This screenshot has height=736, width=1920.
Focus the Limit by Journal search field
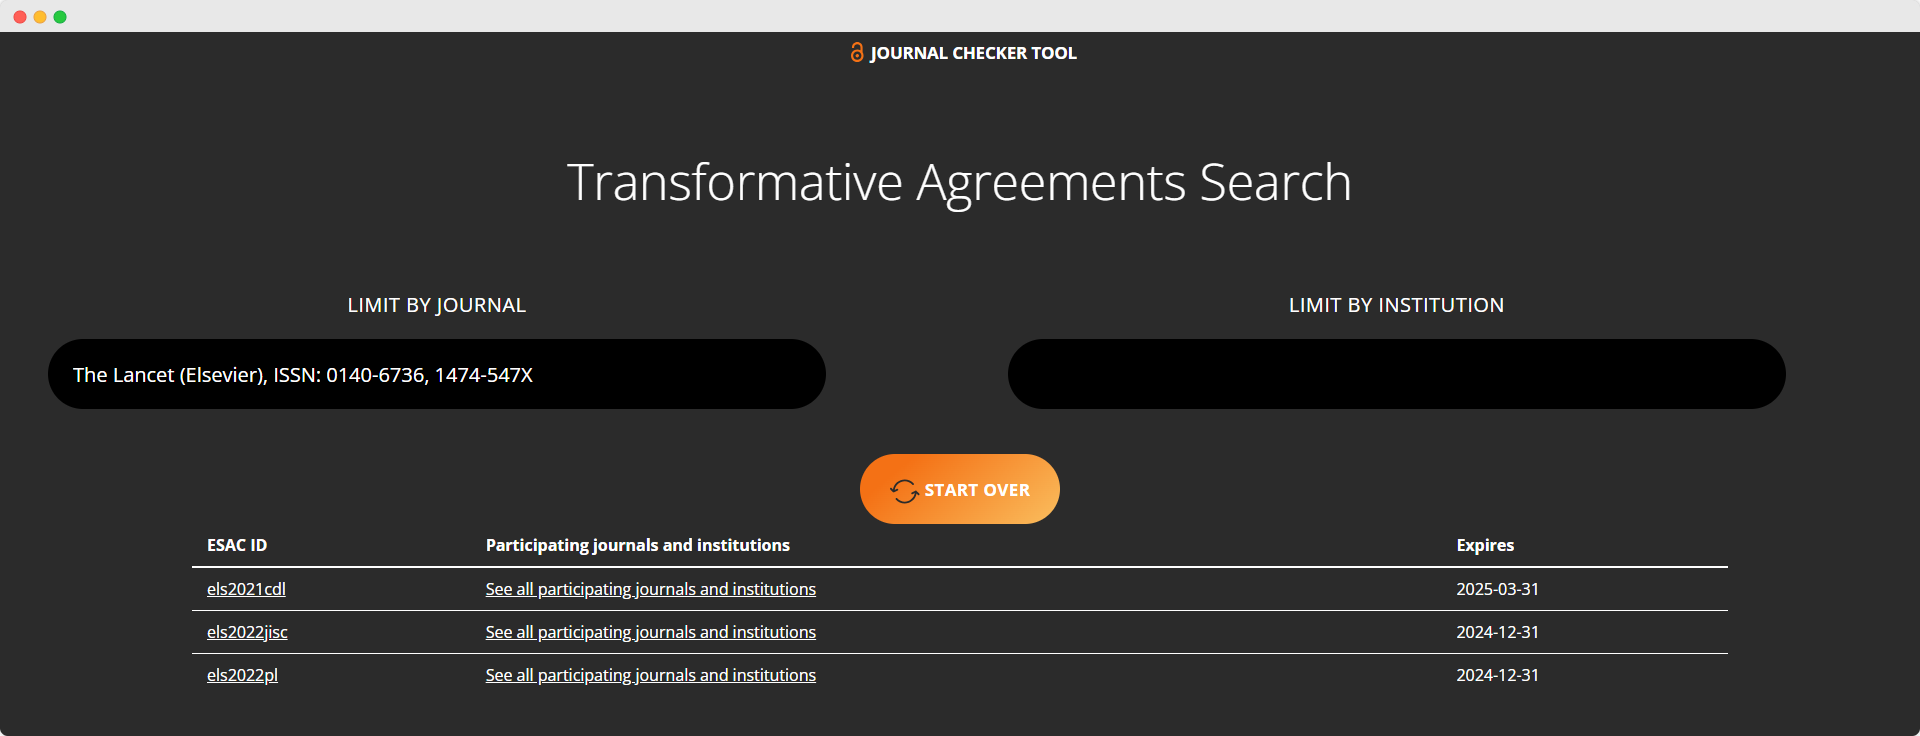coord(437,374)
